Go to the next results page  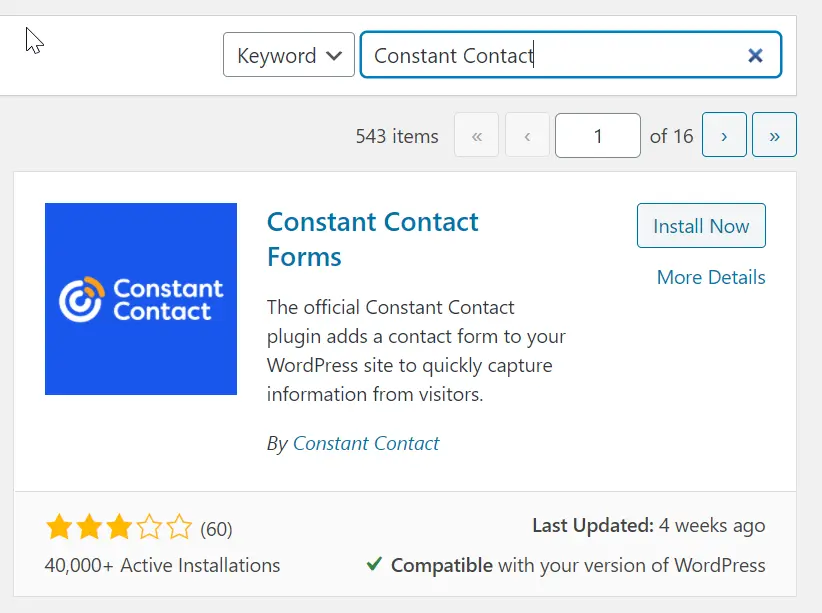coord(724,136)
